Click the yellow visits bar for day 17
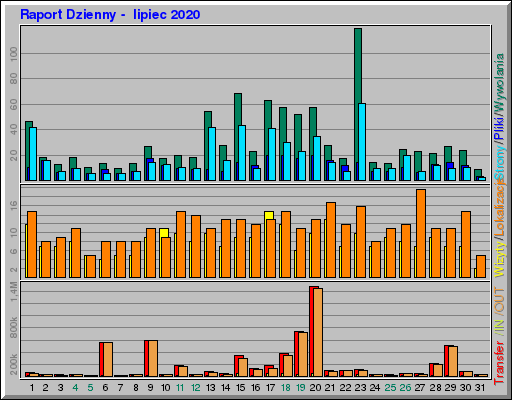Screen dimensions: 512x400 [x=269, y=215]
